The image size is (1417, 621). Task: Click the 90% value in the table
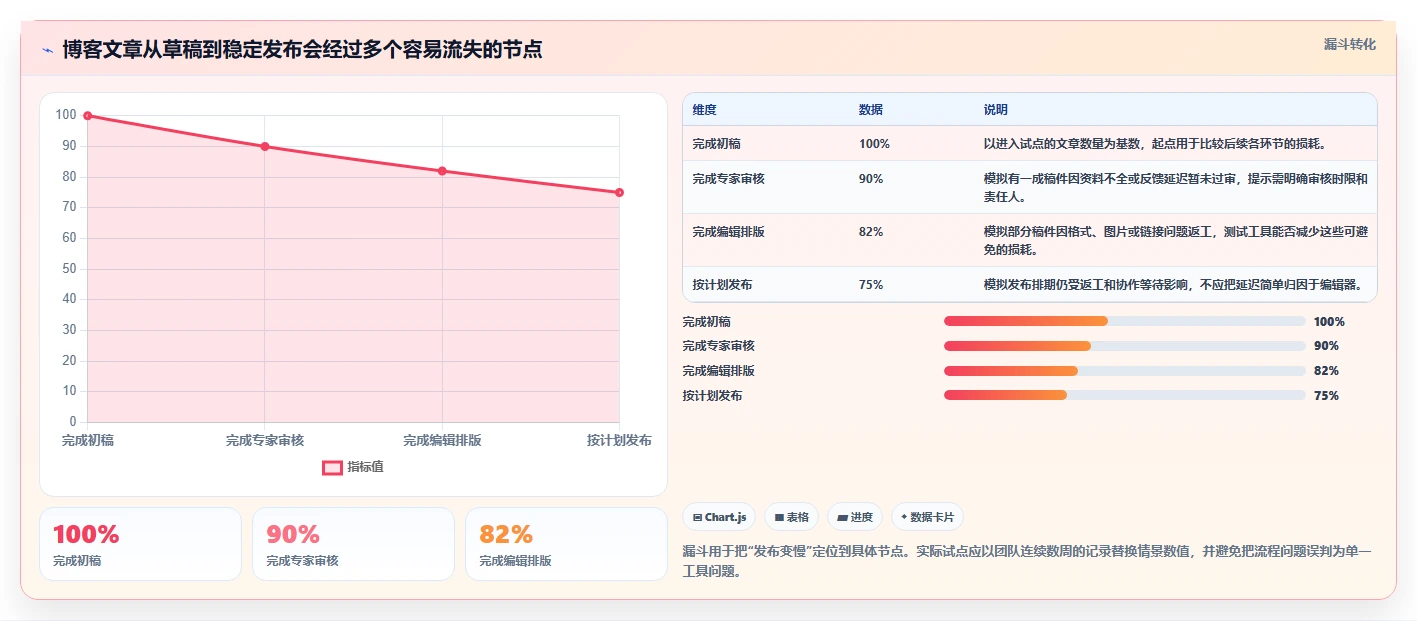[871, 179]
